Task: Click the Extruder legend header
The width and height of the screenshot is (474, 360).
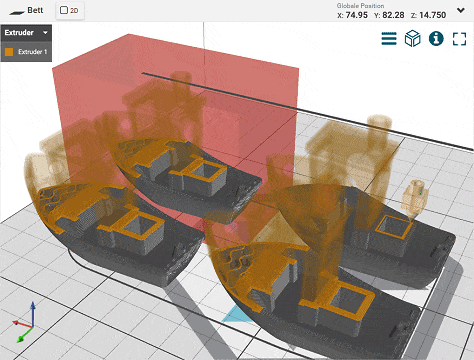Action: click(x=26, y=33)
